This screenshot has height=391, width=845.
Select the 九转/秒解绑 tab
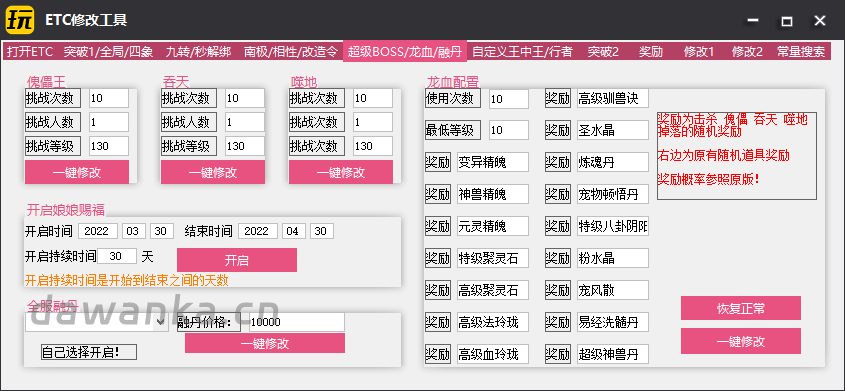pos(198,52)
